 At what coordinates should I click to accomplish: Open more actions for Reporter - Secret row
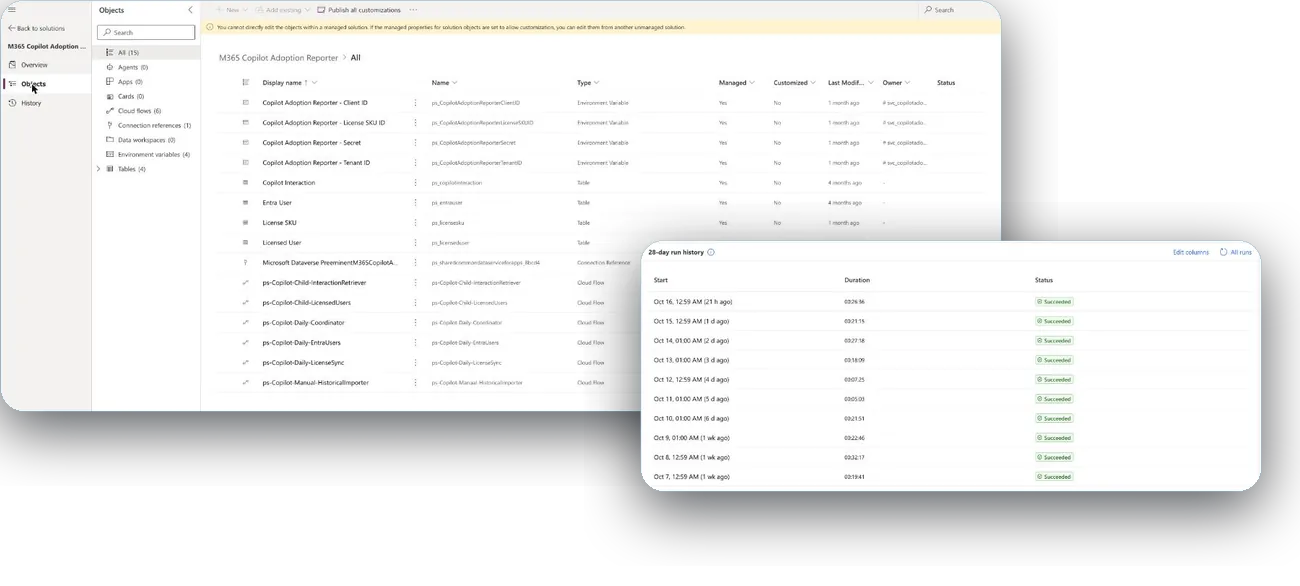coord(415,143)
